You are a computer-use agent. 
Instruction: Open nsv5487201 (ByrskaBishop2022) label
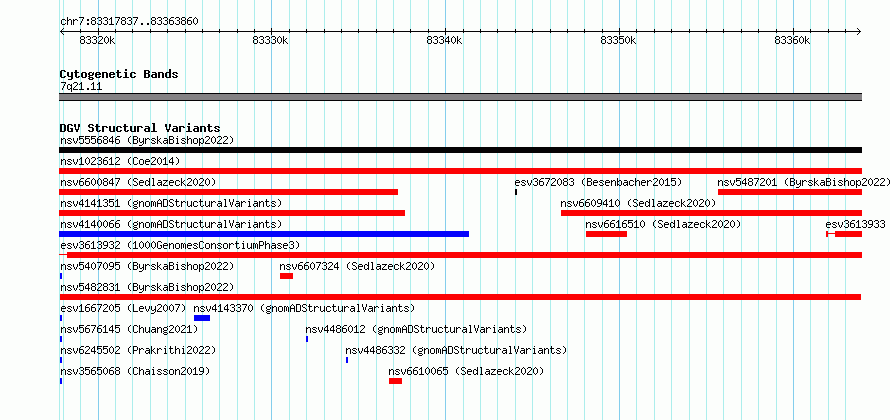coord(804,182)
